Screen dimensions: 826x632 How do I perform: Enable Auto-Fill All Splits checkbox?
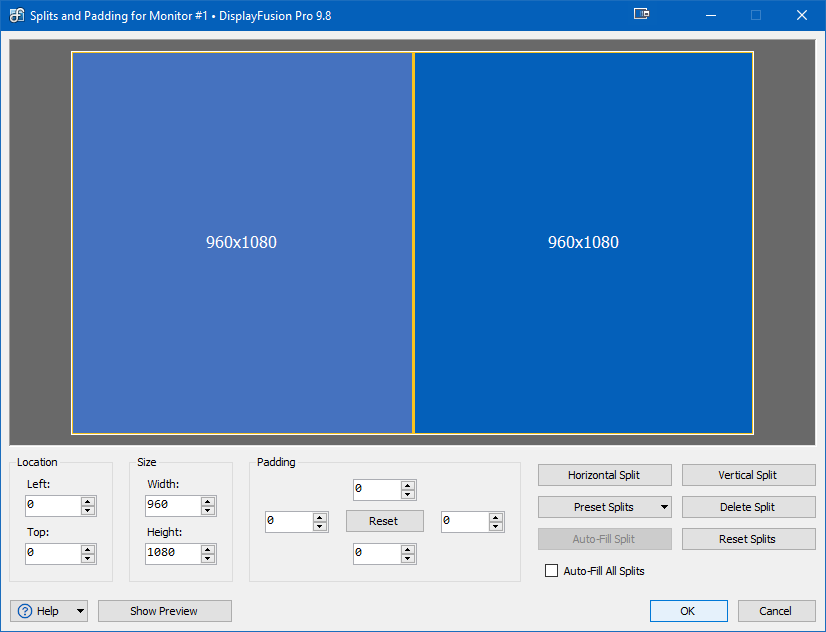pyautogui.click(x=551, y=571)
